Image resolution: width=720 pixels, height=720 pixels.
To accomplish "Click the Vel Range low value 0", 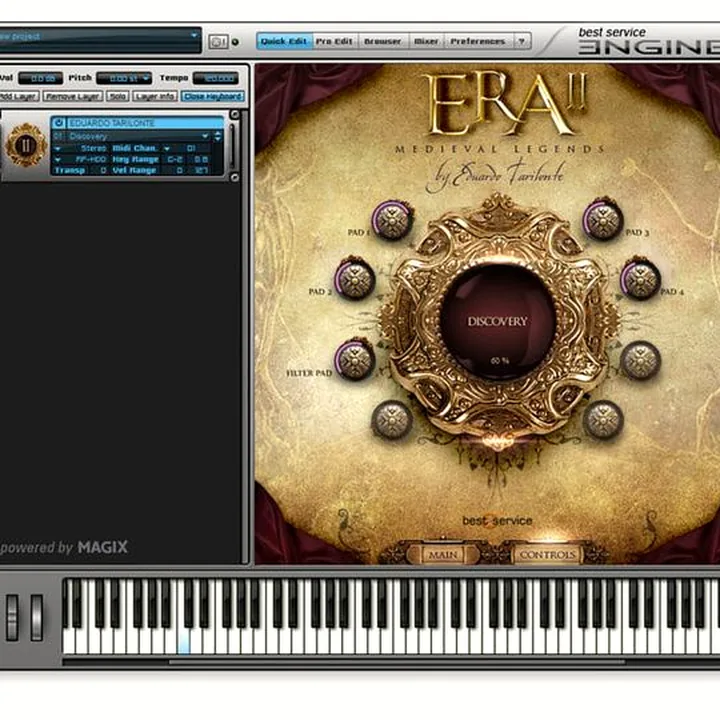I will 180,170.
